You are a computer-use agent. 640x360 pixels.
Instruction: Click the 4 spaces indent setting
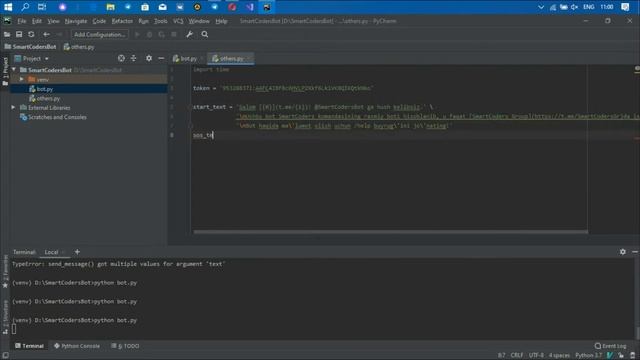point(559,356)
